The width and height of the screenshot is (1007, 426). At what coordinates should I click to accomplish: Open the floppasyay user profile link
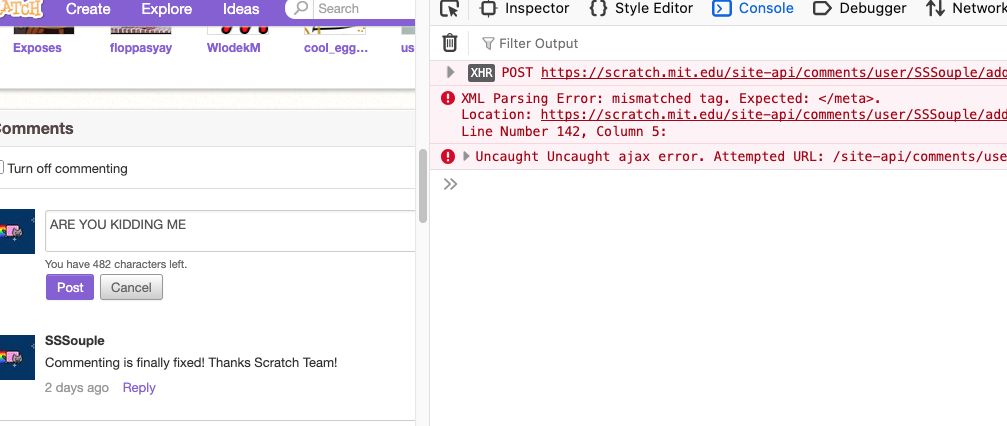(141, 48)
